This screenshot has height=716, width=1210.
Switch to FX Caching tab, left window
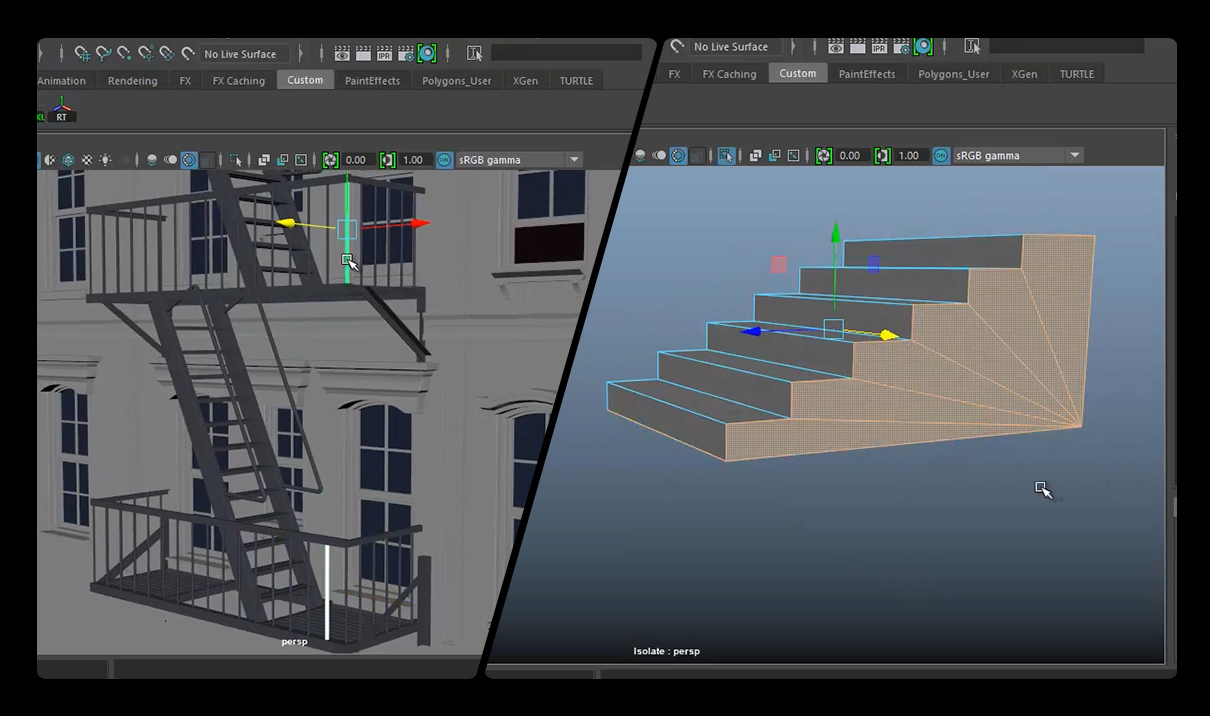pyautogui.click(x=238, y=81)
